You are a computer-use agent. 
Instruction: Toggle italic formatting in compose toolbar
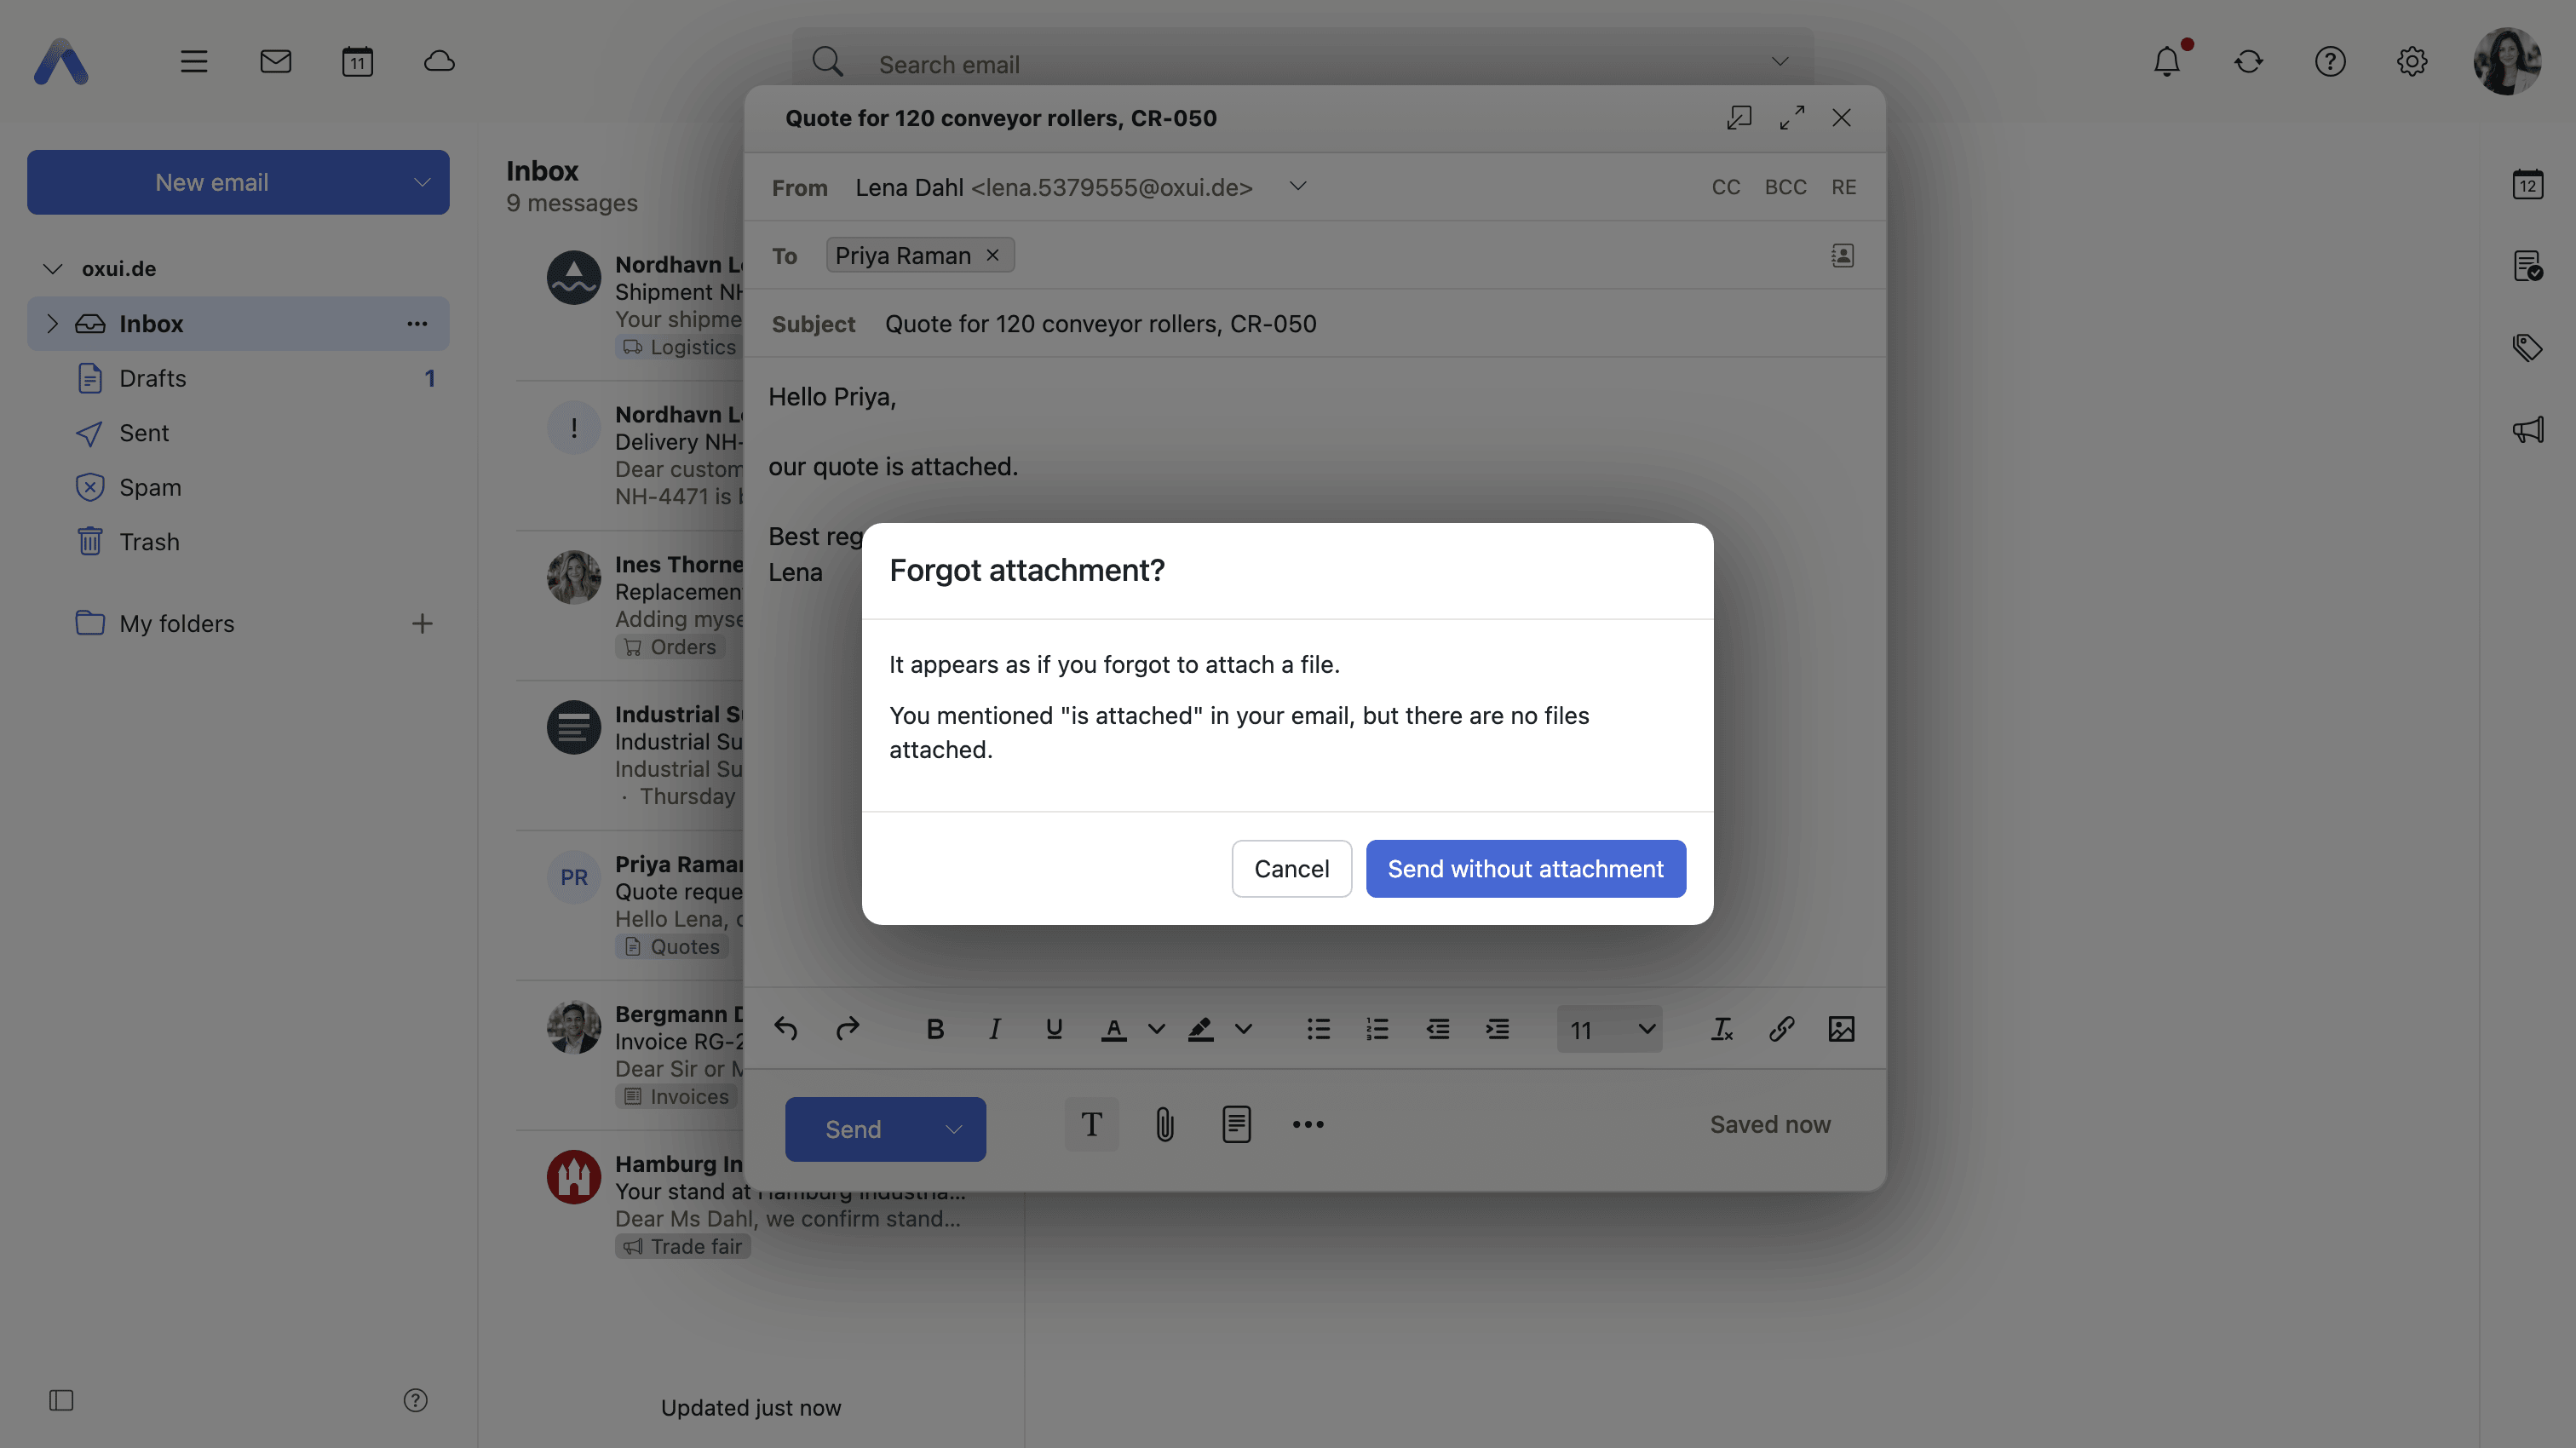(994, 1028)
